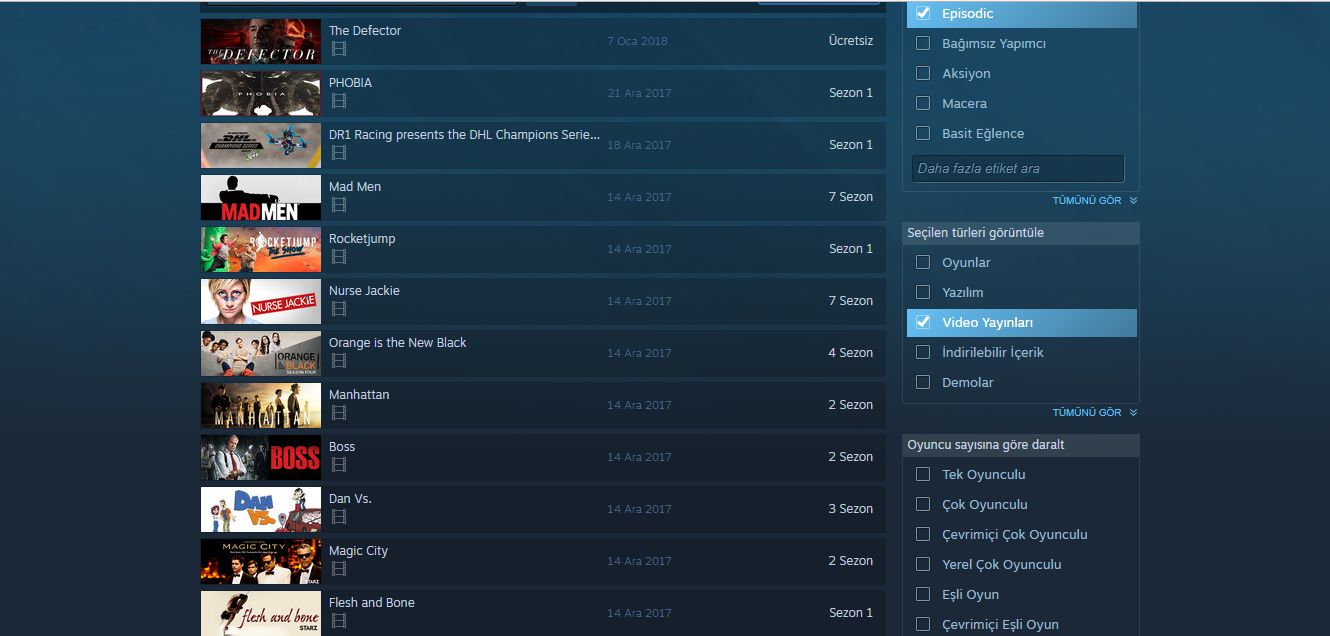Screen dimensions: 1330x636
Task: Tick the Tek Oyunculu checkbox
Action: [x=923, y=474]
